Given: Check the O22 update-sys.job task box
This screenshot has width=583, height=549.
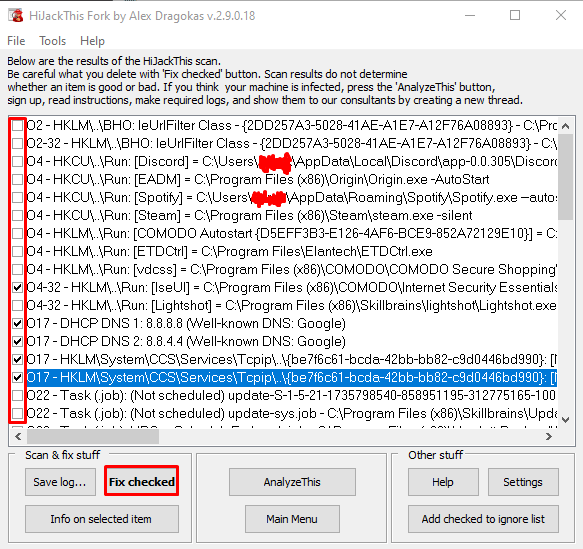Looking at the screenshot, I should point(17,413).
